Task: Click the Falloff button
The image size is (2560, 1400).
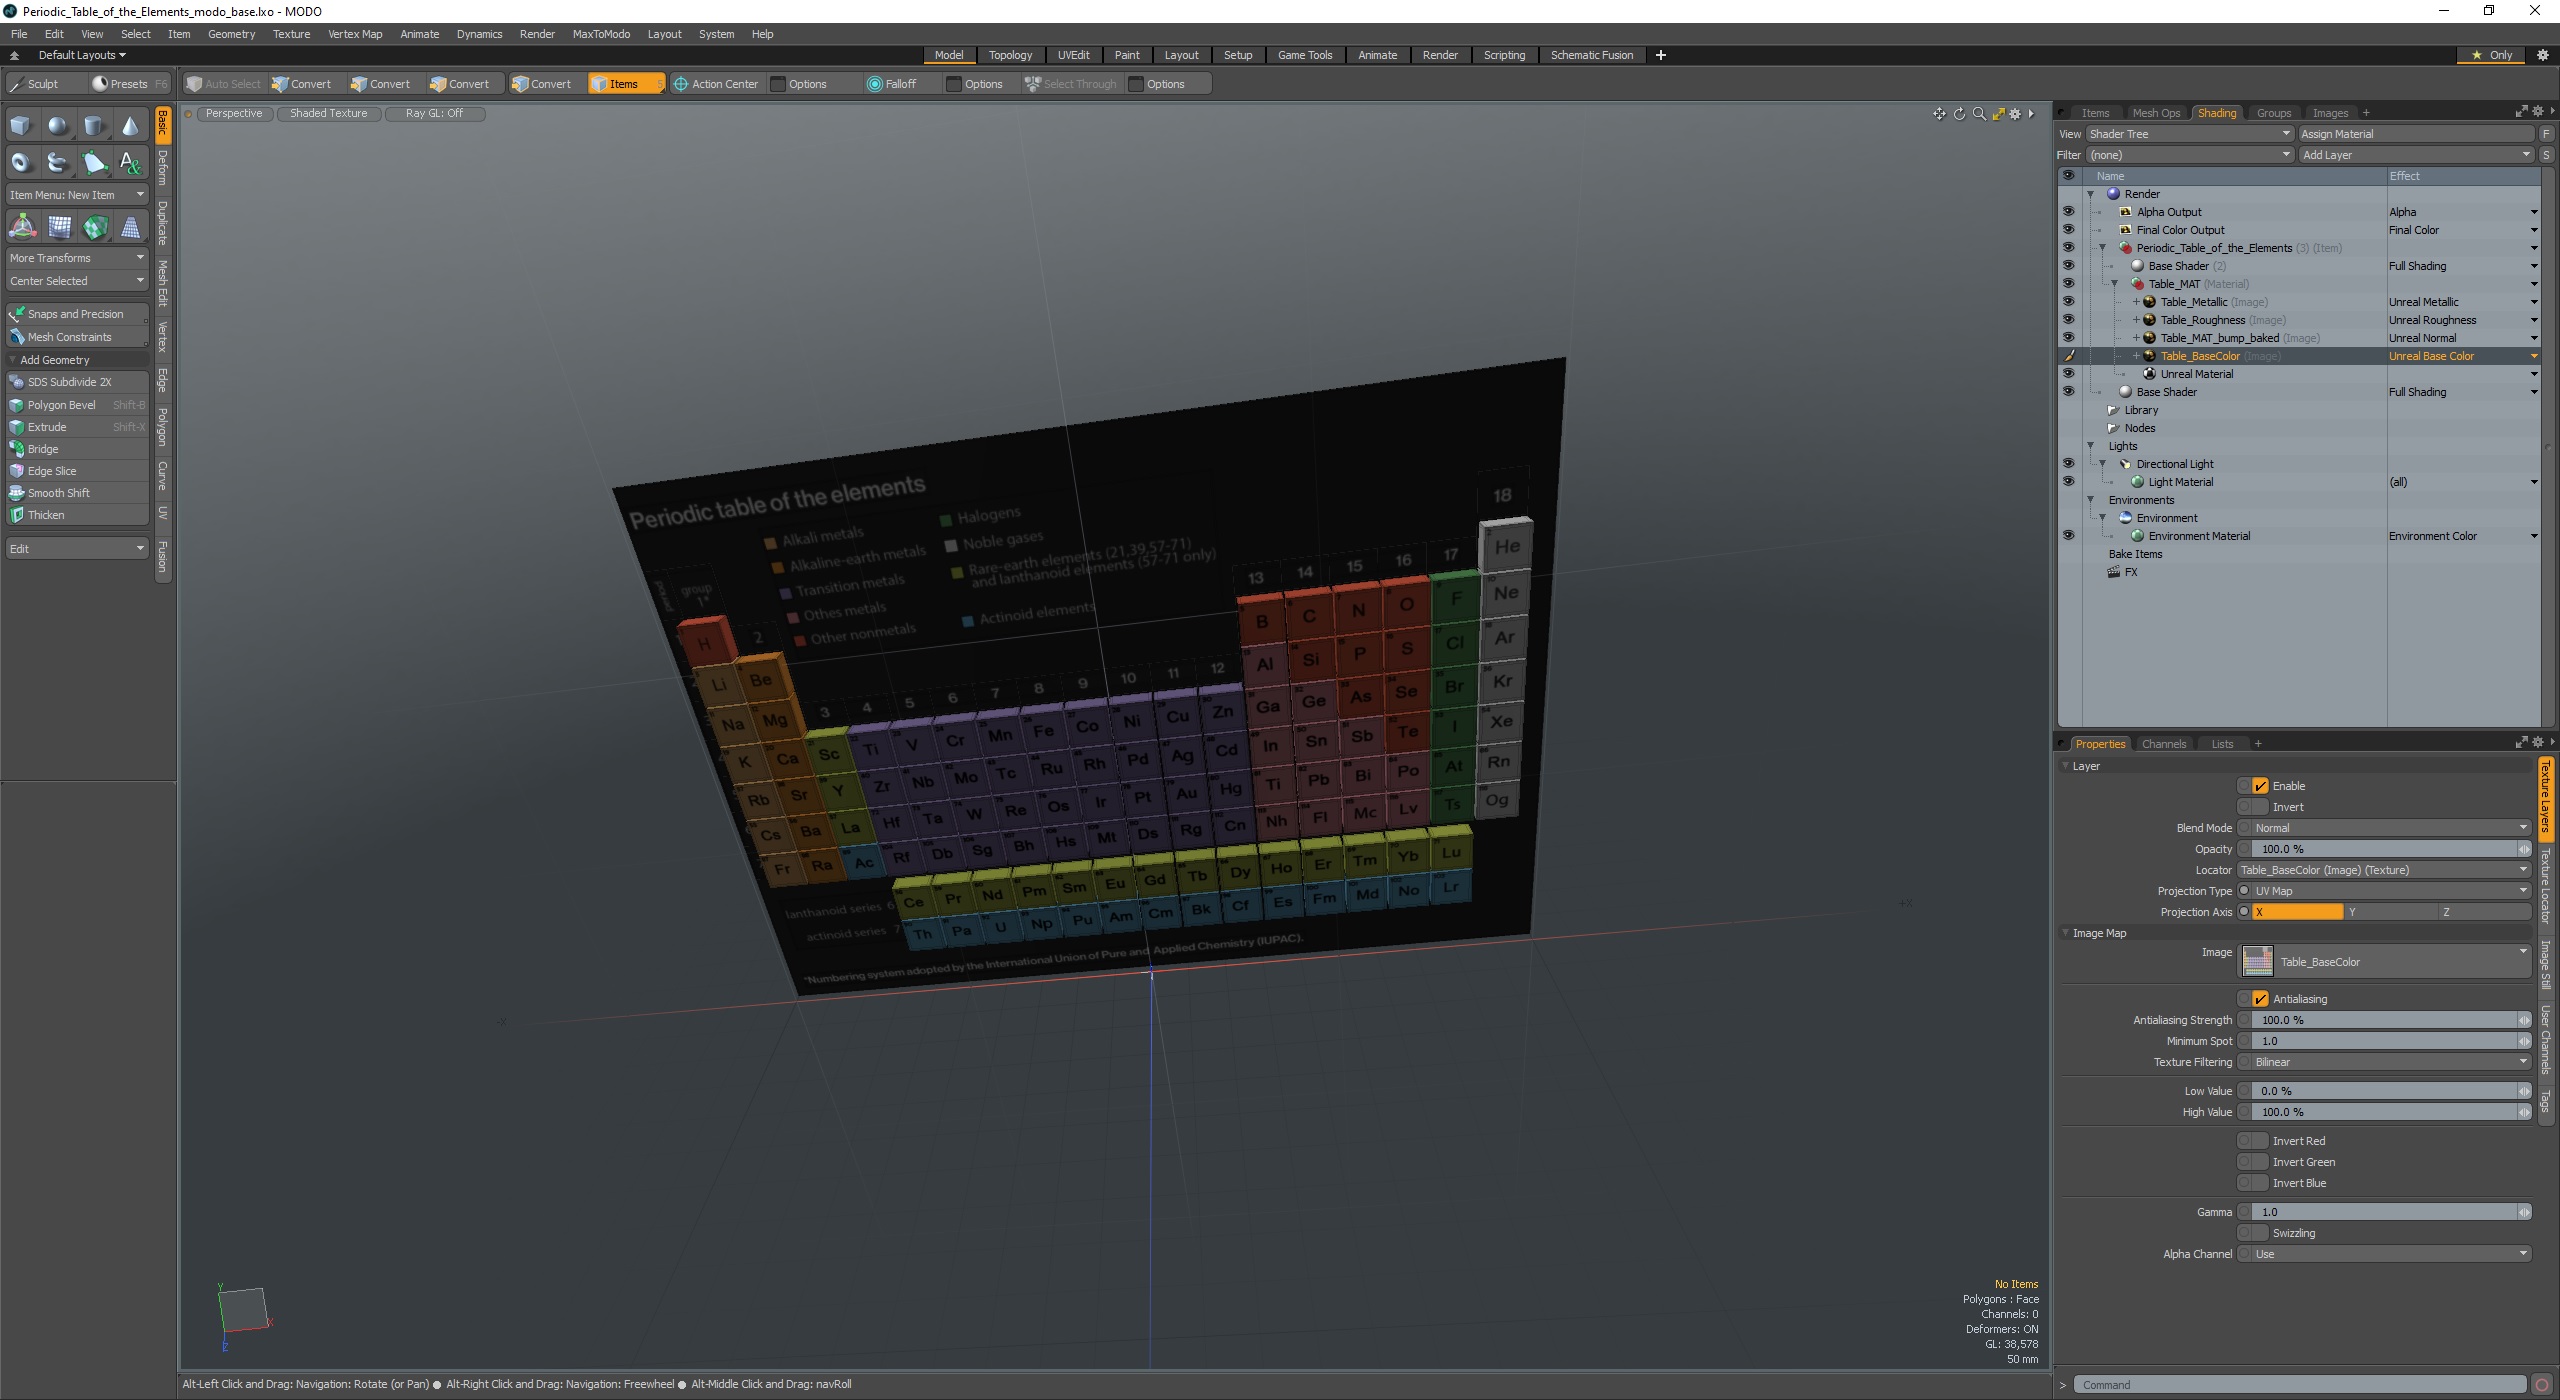Action: point(892,84)
